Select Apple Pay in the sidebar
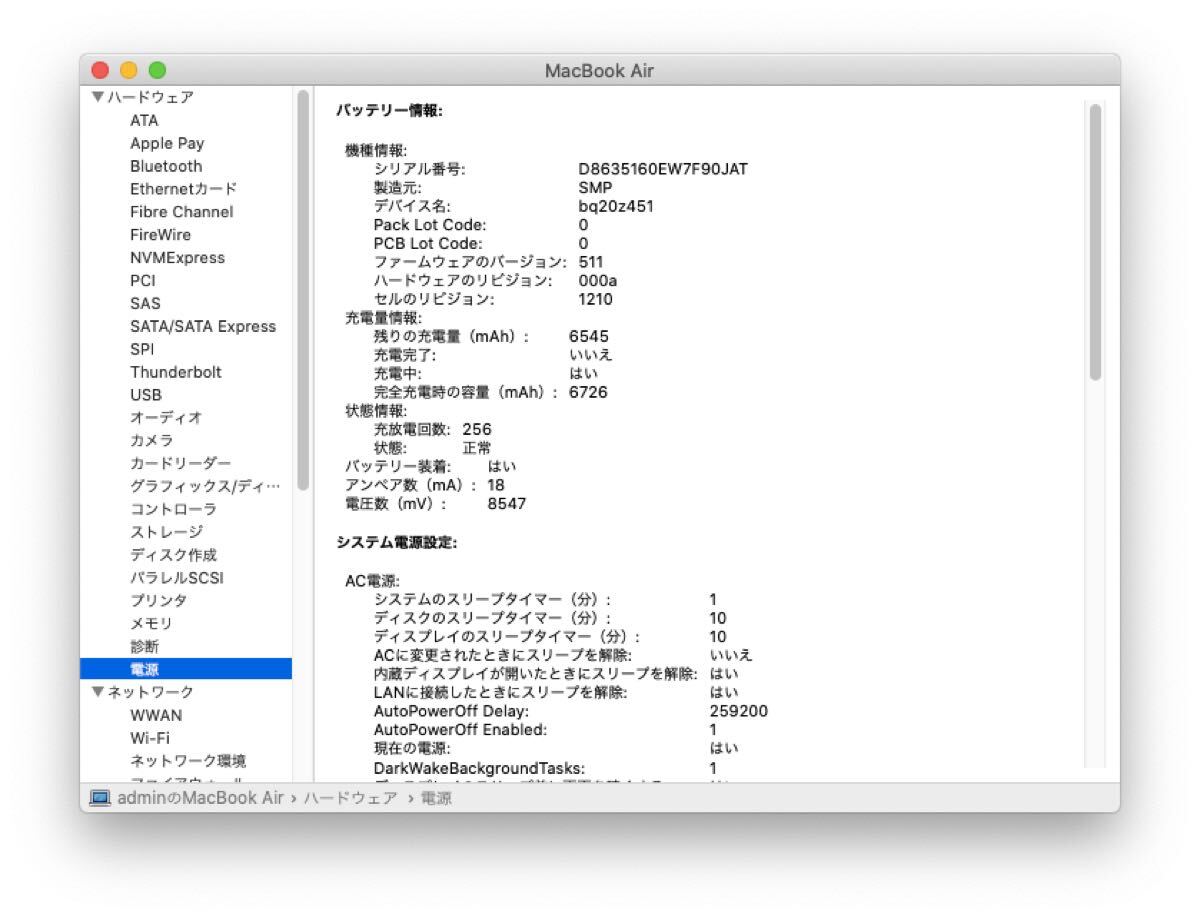The height and width of the screenshot is (919, 1200). tap(167, 143)
